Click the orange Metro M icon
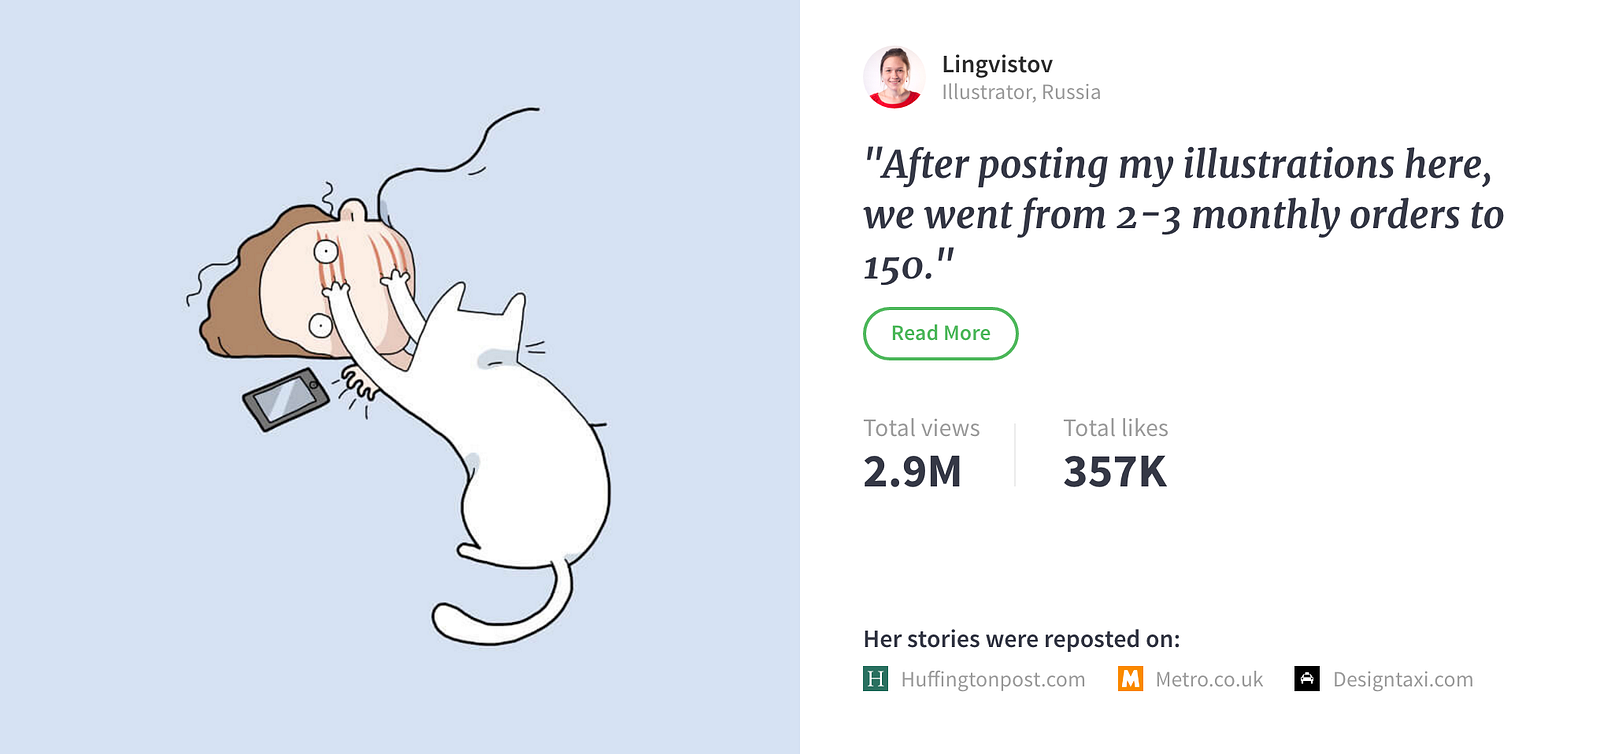 click(x=1131, y=679)
